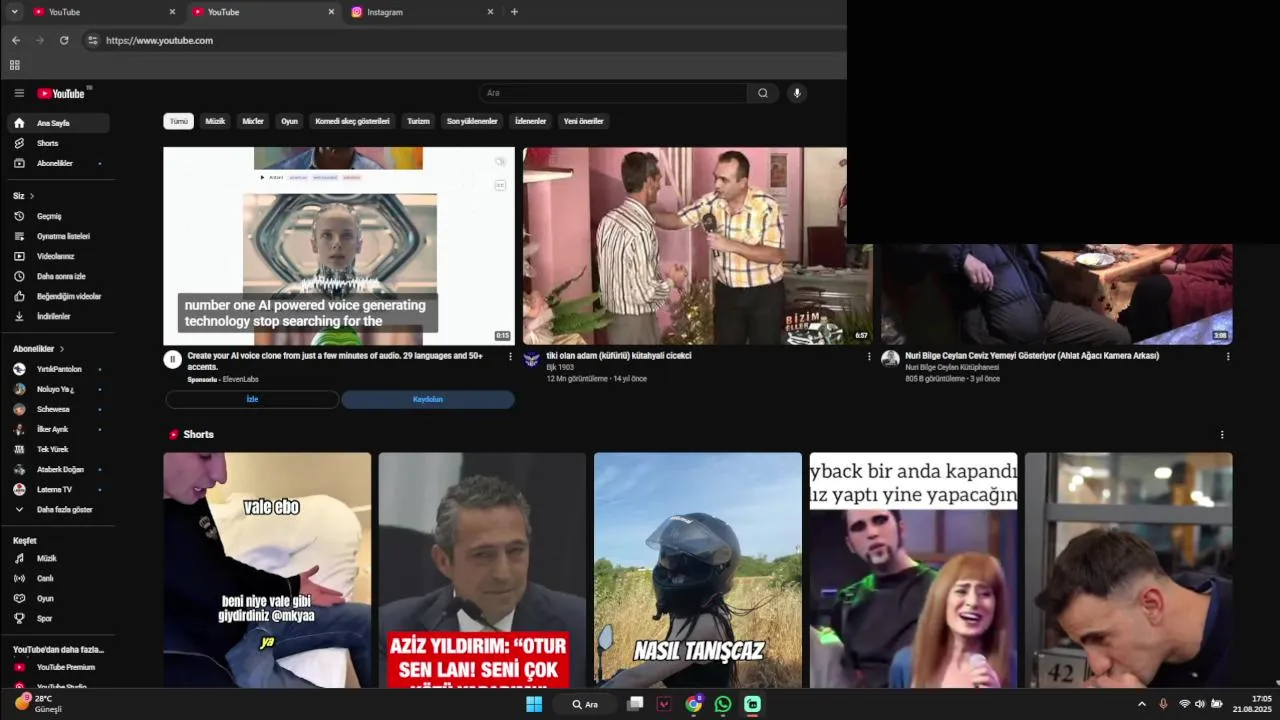Expand the Siz section chevron
Screen dimensions: 1280x720
31,196
